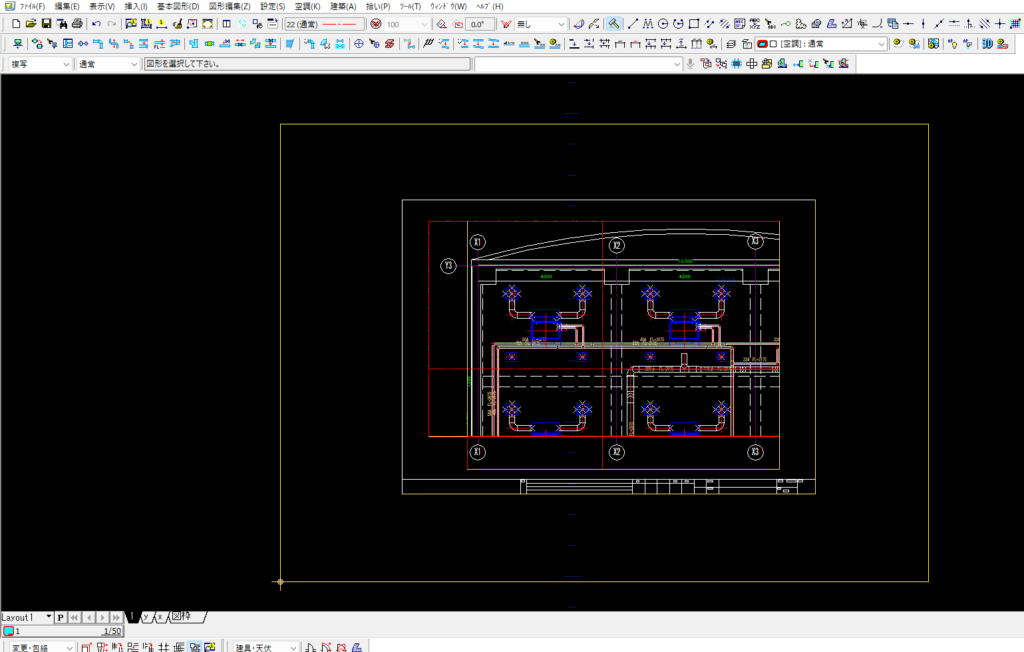Select the circle drawing tool

click(x=663, y=23)
